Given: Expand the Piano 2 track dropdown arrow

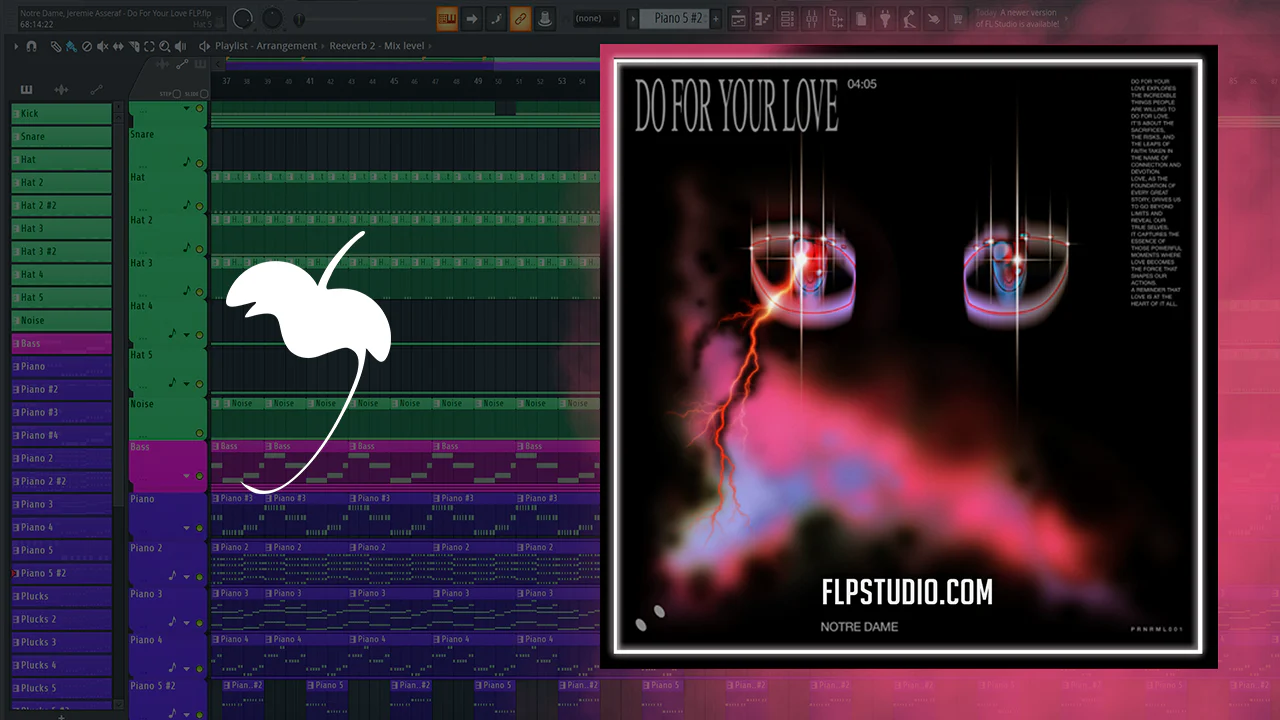Looking at the screenshot, I should (x=186, y=577).
